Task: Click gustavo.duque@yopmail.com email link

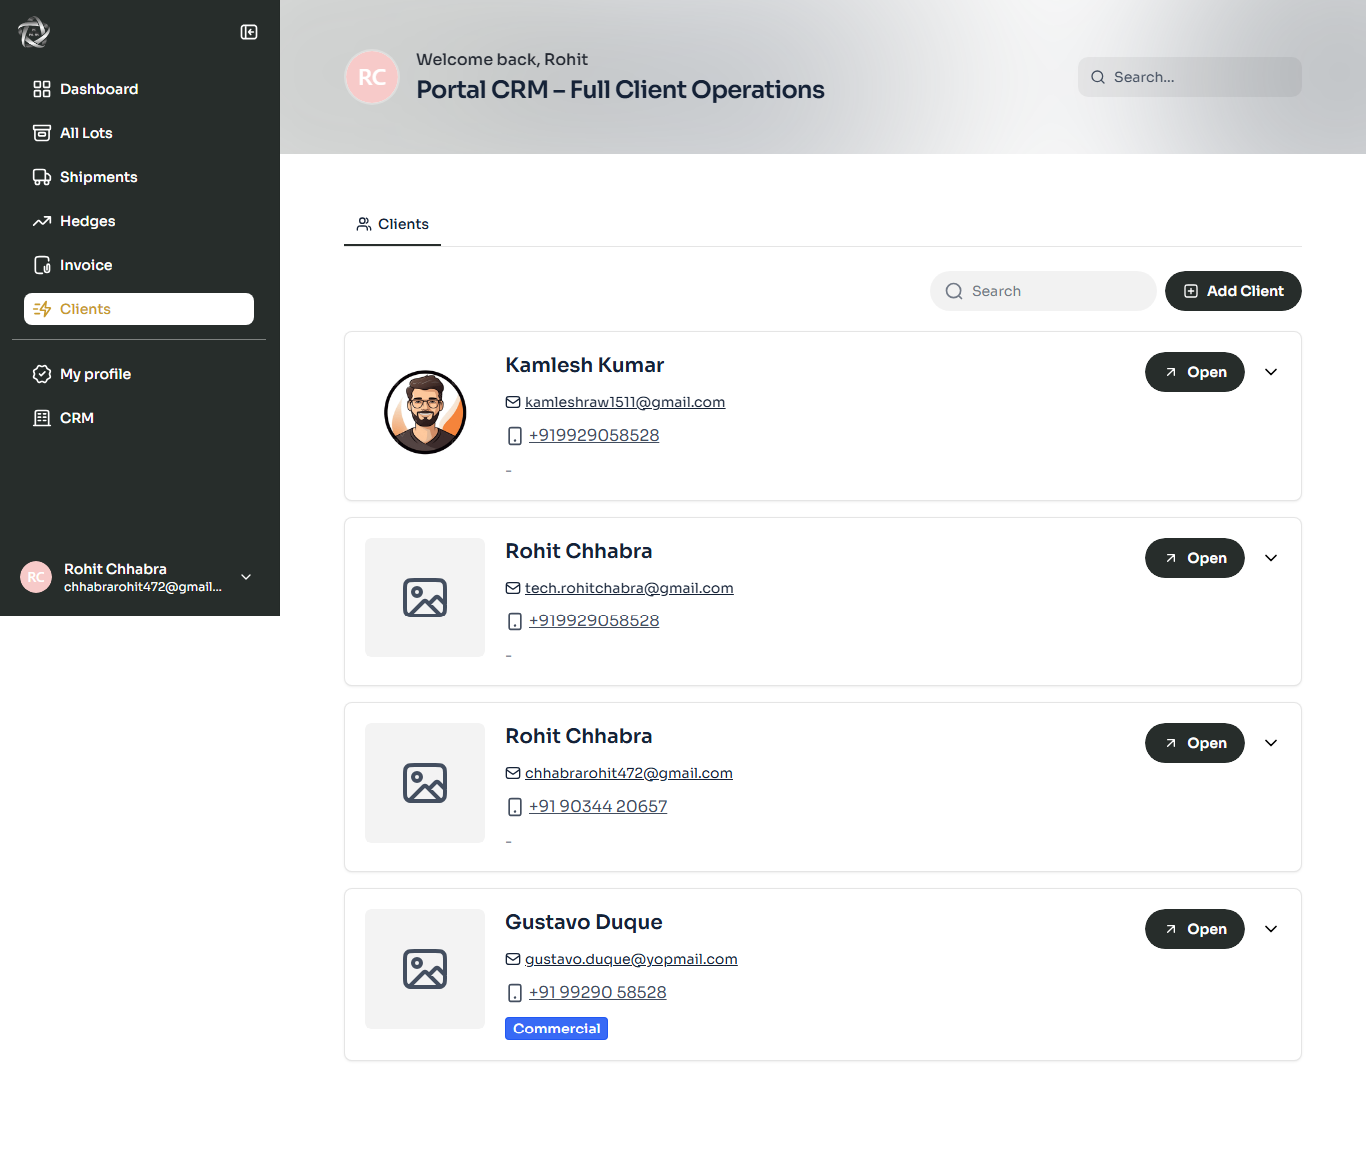Action: pyautogui.click(x=631, y=959)
